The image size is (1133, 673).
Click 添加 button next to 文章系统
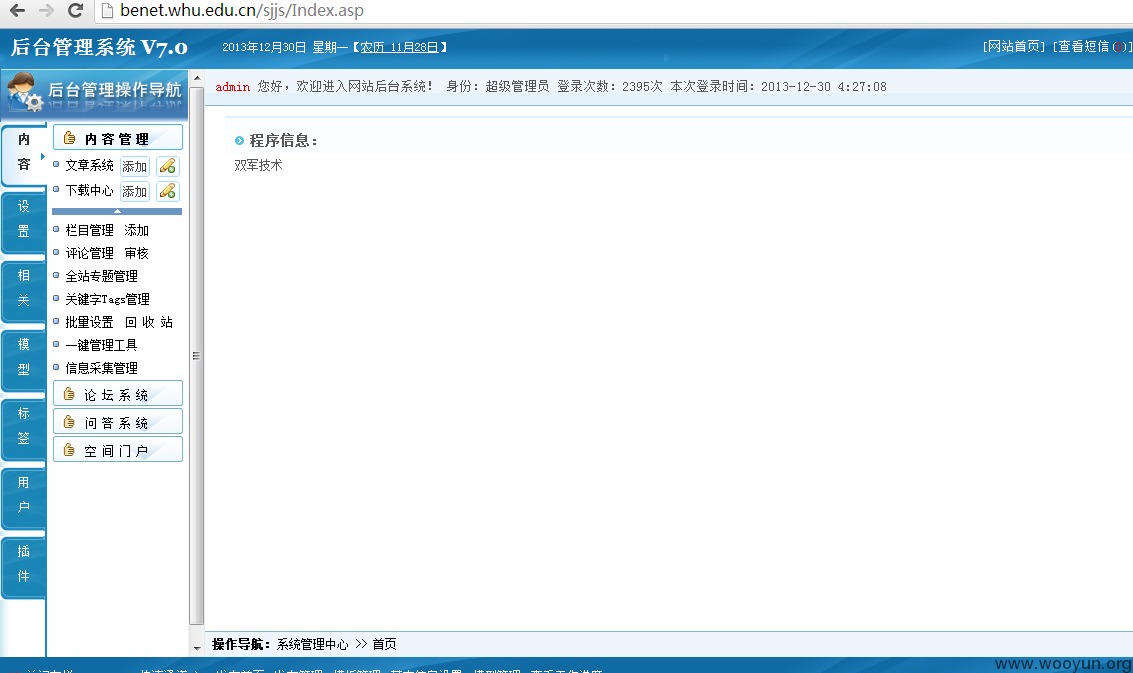tap(134, 166)
